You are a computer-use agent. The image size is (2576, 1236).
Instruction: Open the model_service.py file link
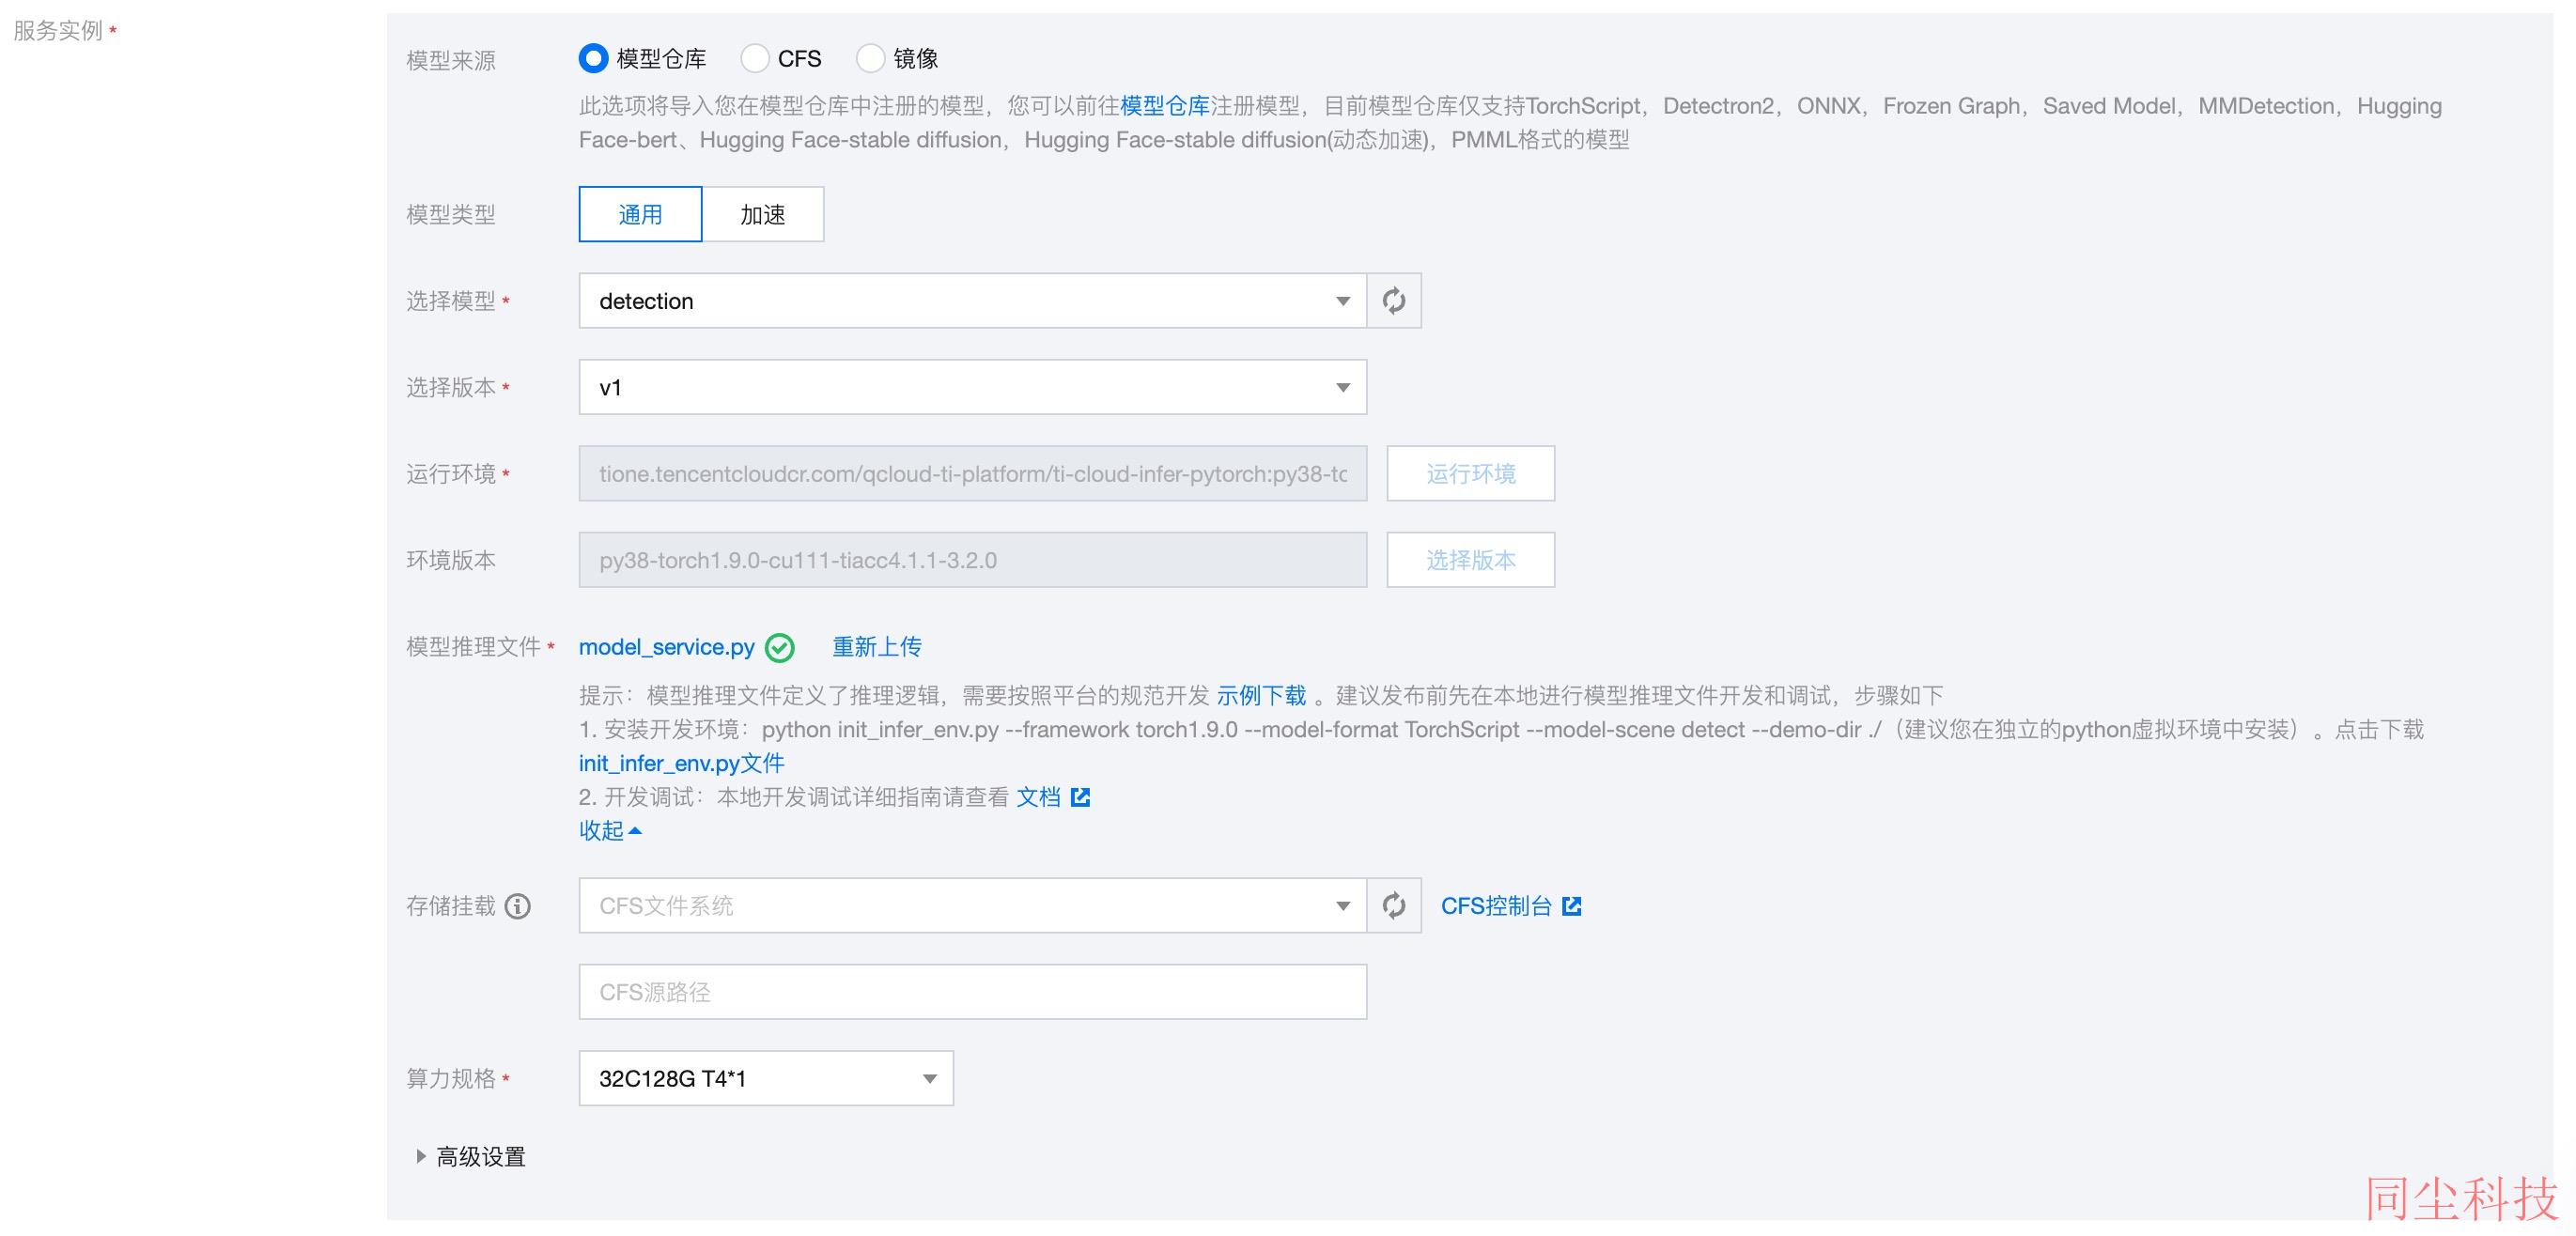coord(667,647)
